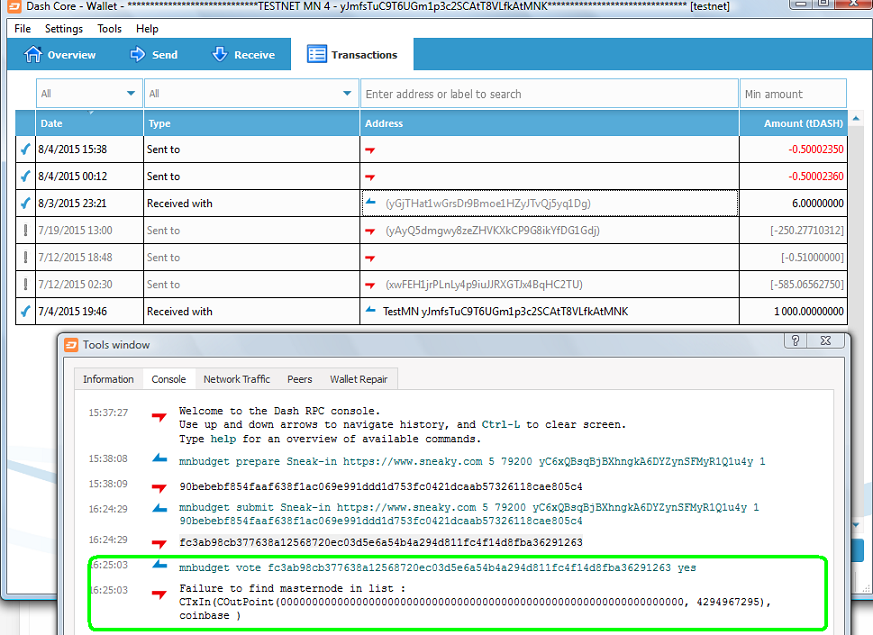The image size is (873, 635).
Task: Click the checkmark icon on the 7/4/2015 19:46 row
Action: [x=25, y=311]
